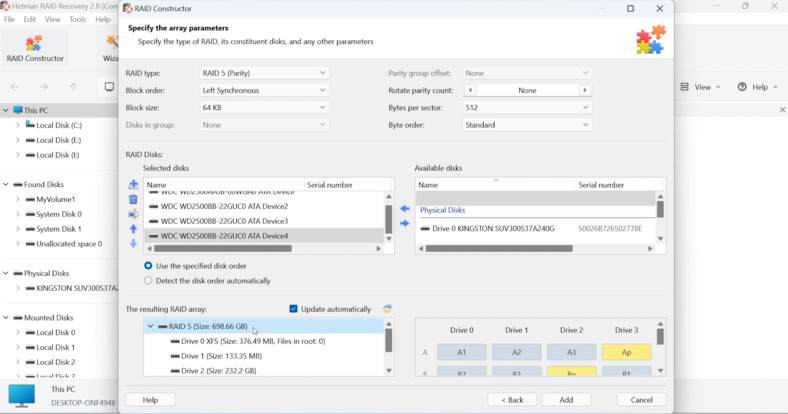Open the Tools menu
788x414 pixels.
click(x=77, y=19)
